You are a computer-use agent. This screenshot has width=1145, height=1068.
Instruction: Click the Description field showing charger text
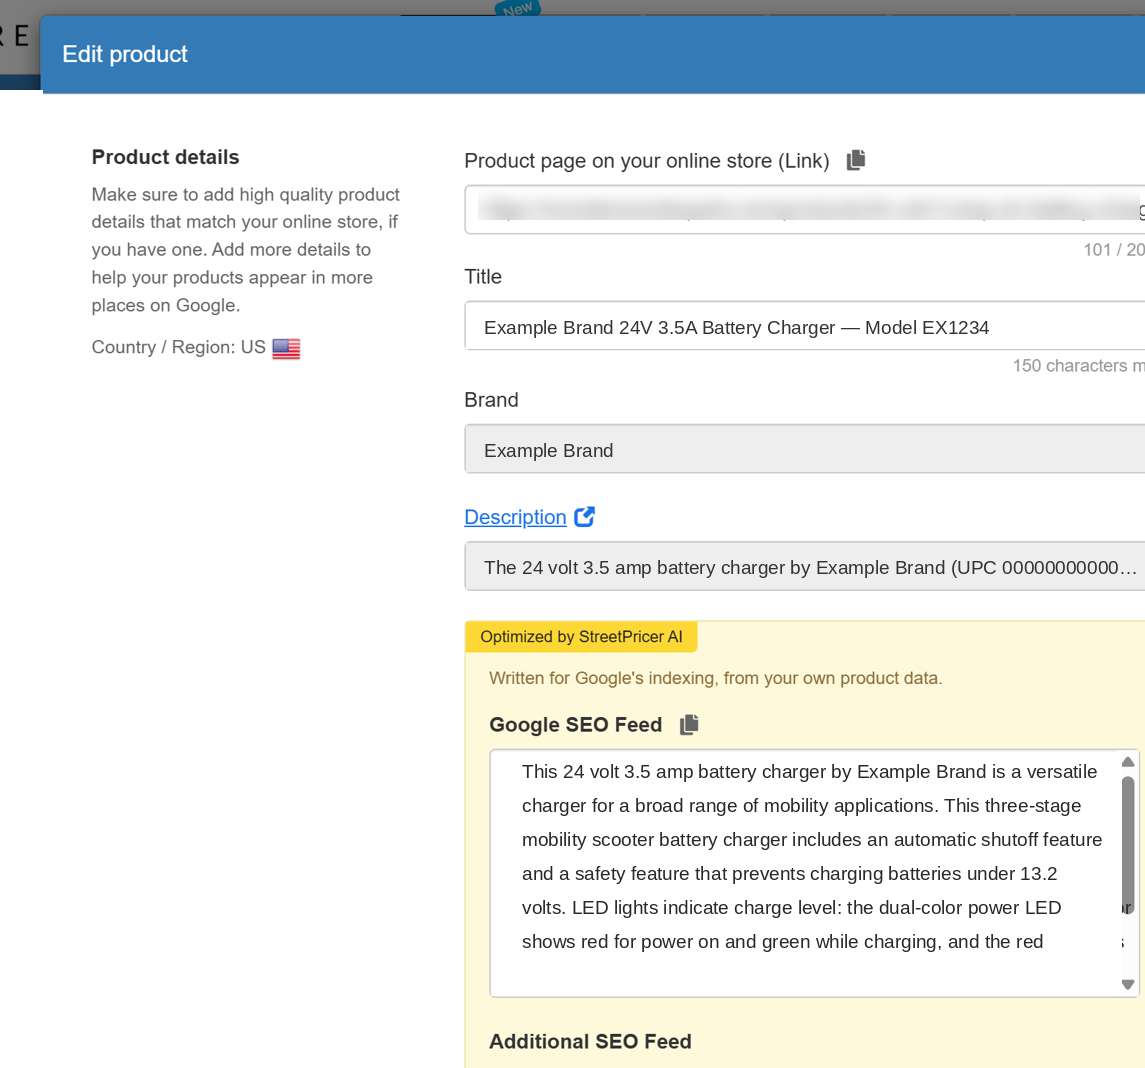805,566
